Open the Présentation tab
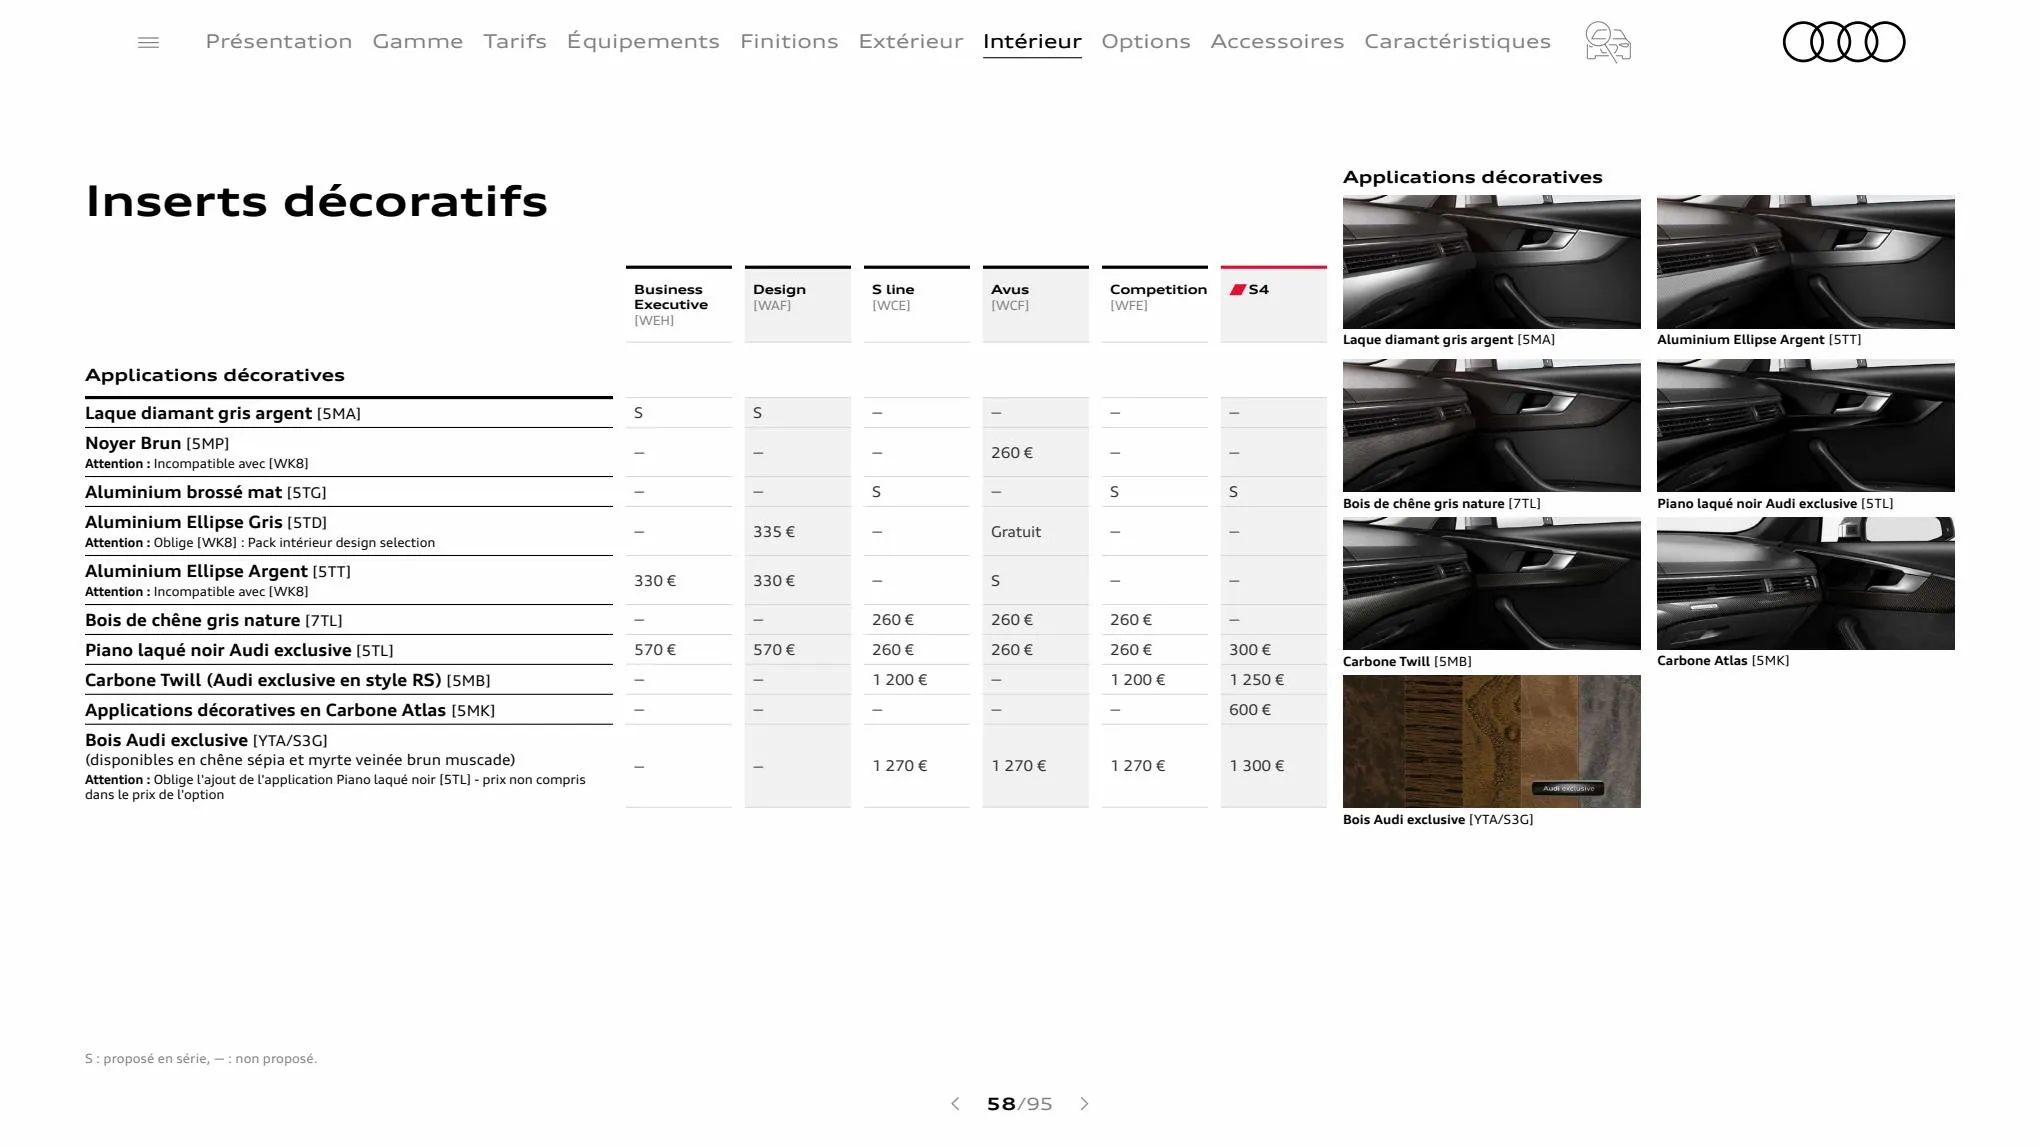This screenshot has width=2040, height=1147. 279,41
